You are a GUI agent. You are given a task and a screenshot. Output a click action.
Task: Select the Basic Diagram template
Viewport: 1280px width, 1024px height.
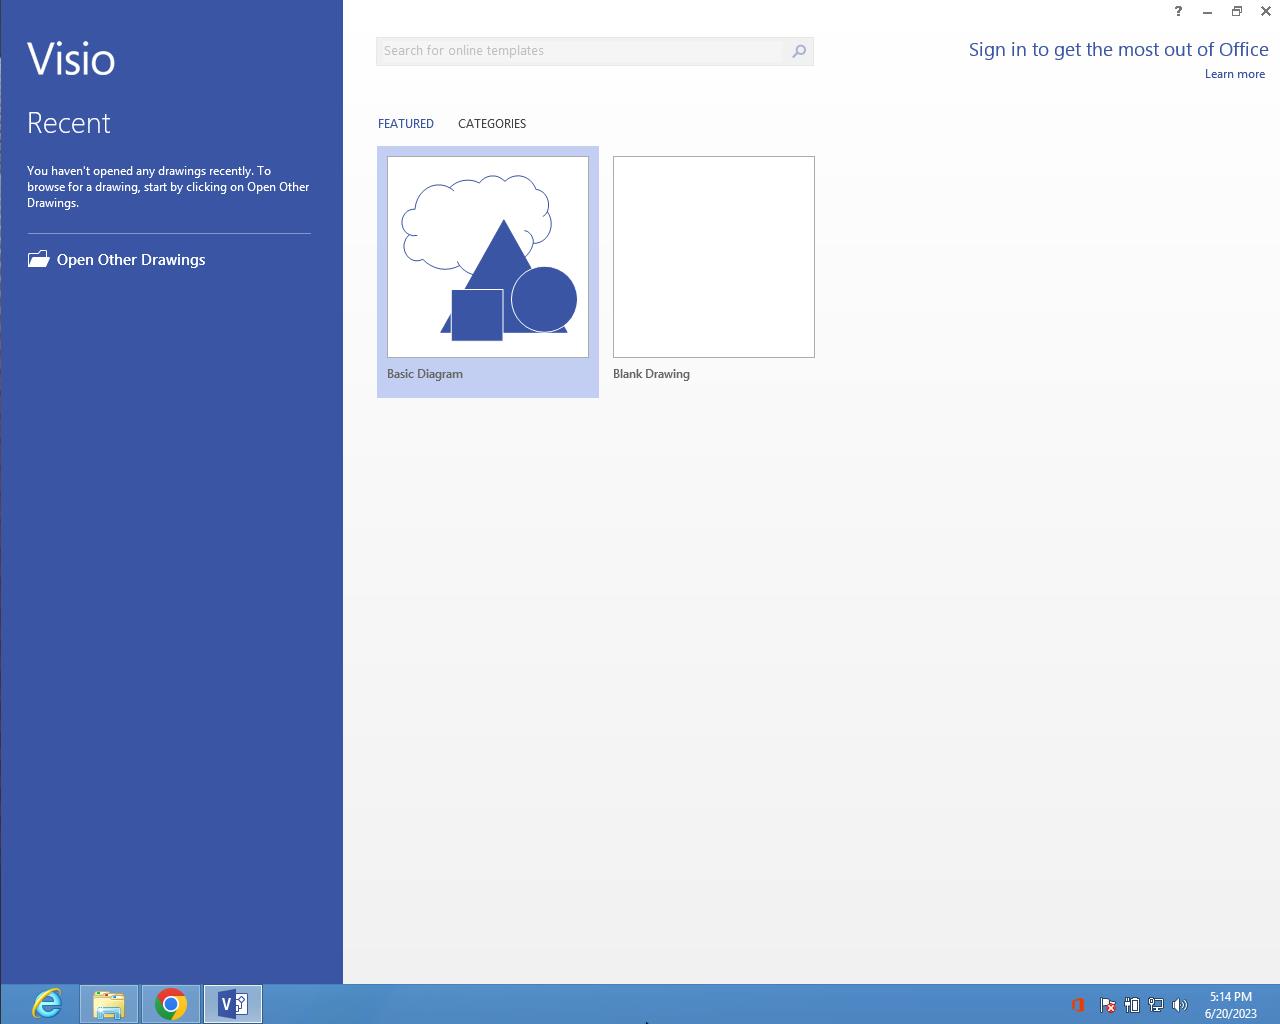pos(488,257)
